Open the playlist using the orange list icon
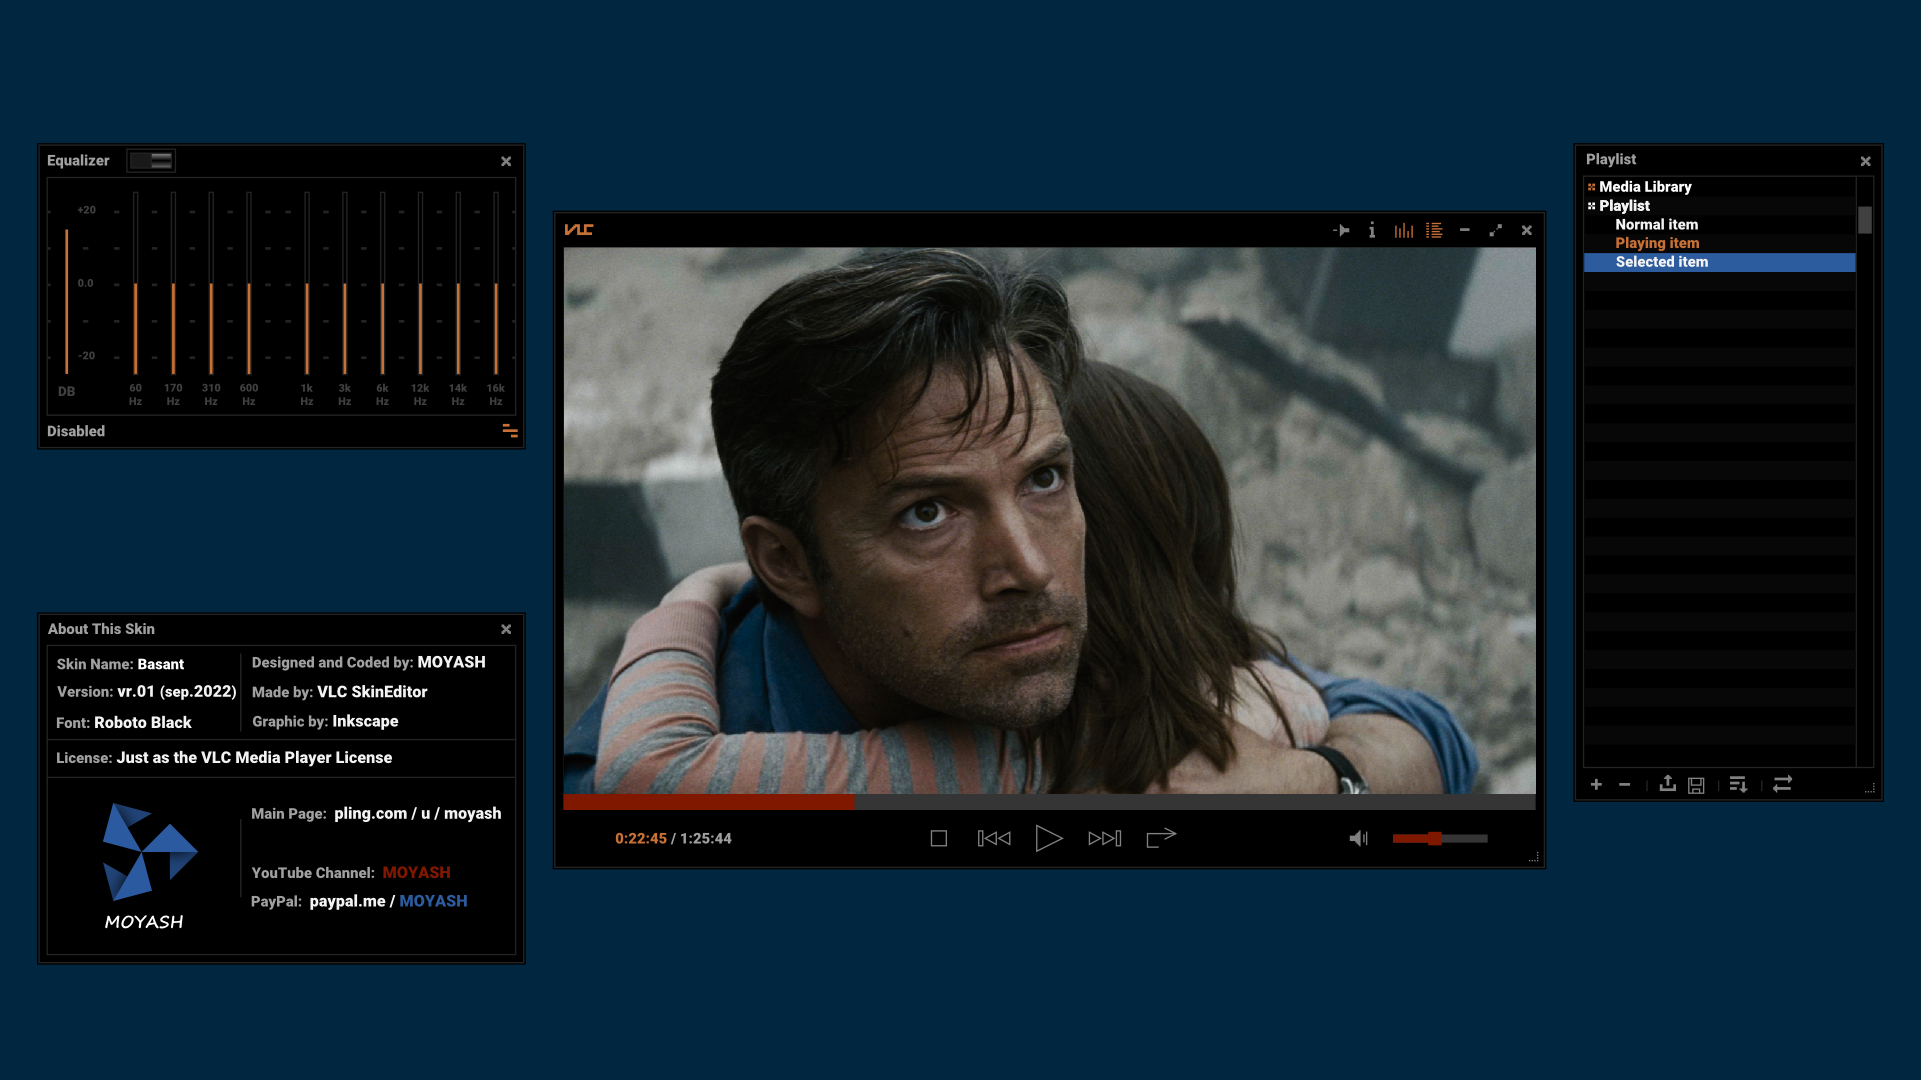Viewport: 1921px width, 1080px height. [1434, 230]
